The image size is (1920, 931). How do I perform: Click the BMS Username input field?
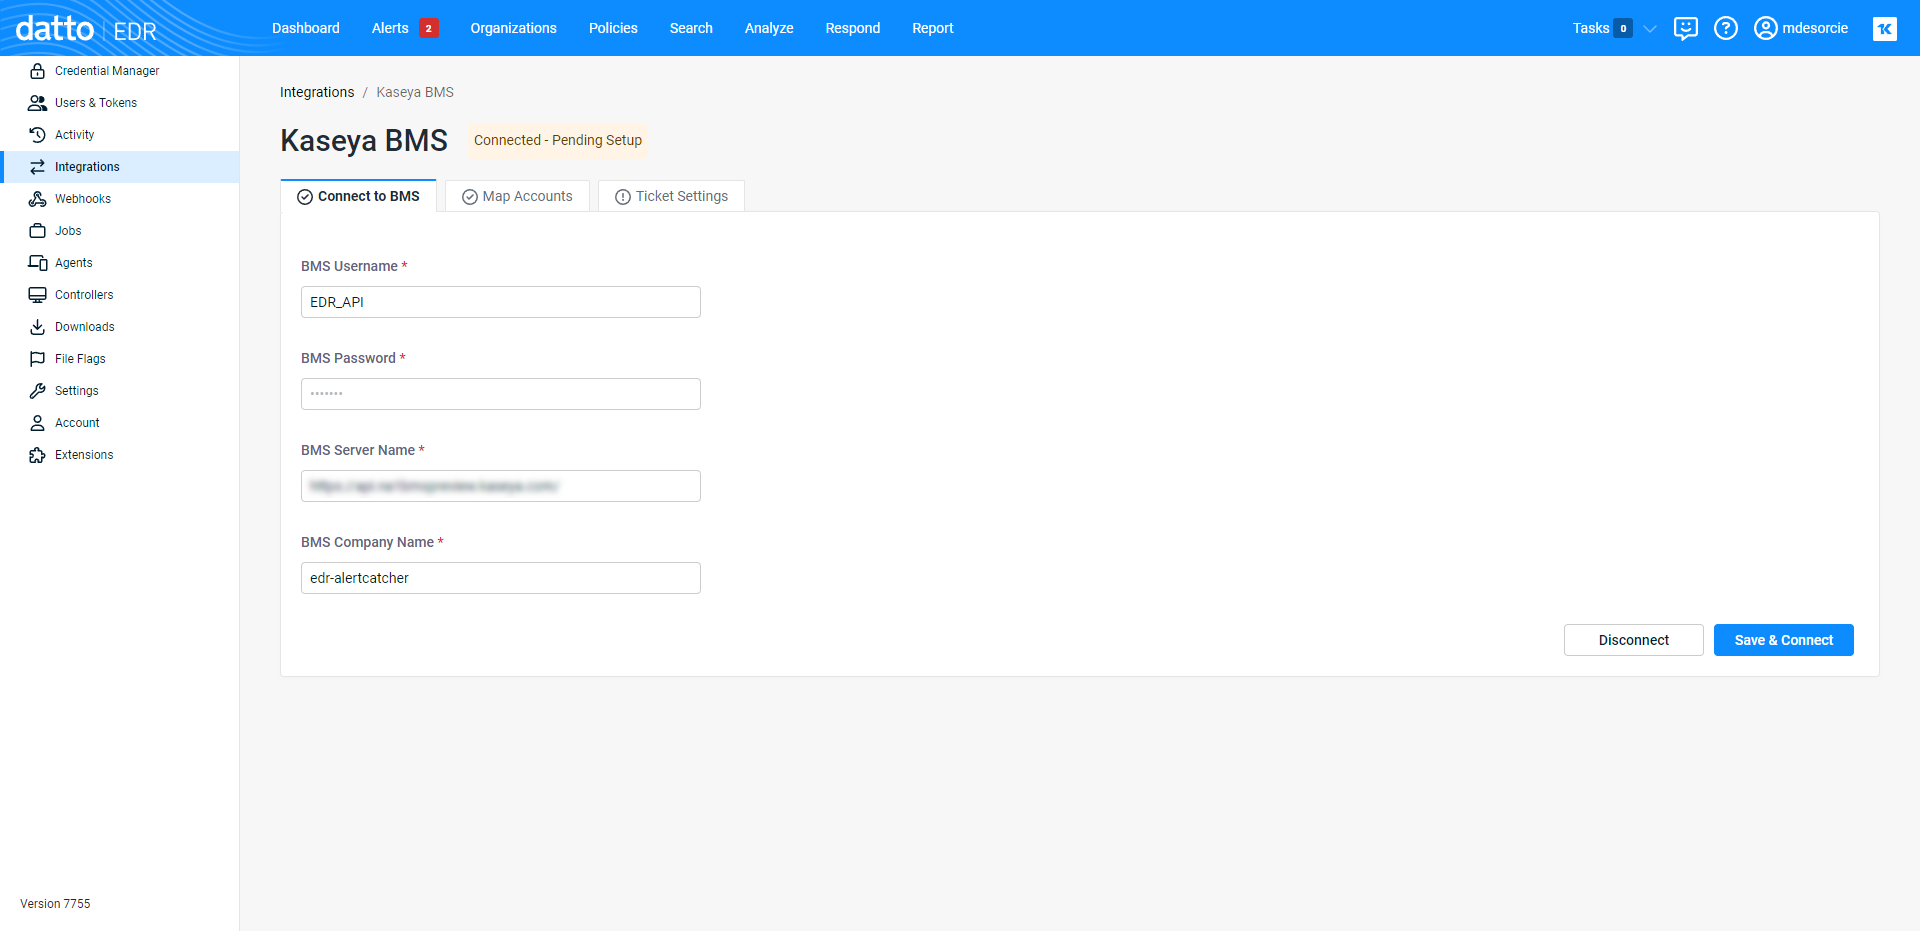(x=501, y=302)
